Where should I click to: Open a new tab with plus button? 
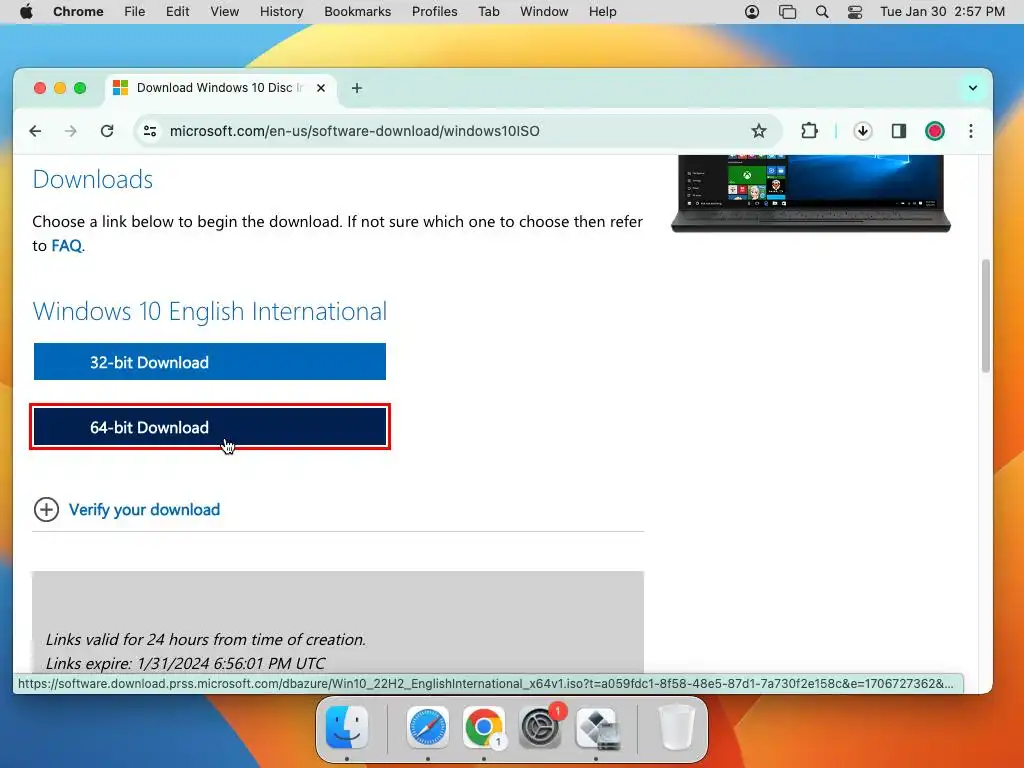[357, 88]
